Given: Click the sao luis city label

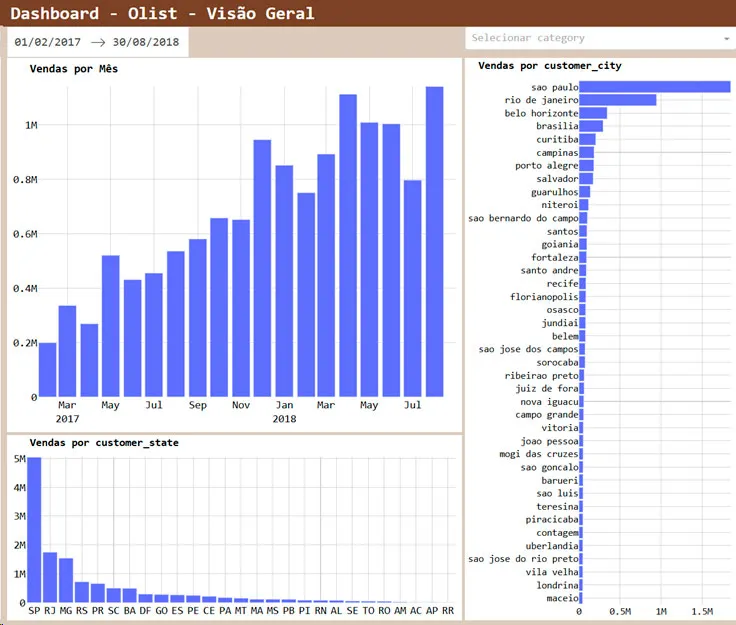Looking at the screenshot, I should click(557, 493).
